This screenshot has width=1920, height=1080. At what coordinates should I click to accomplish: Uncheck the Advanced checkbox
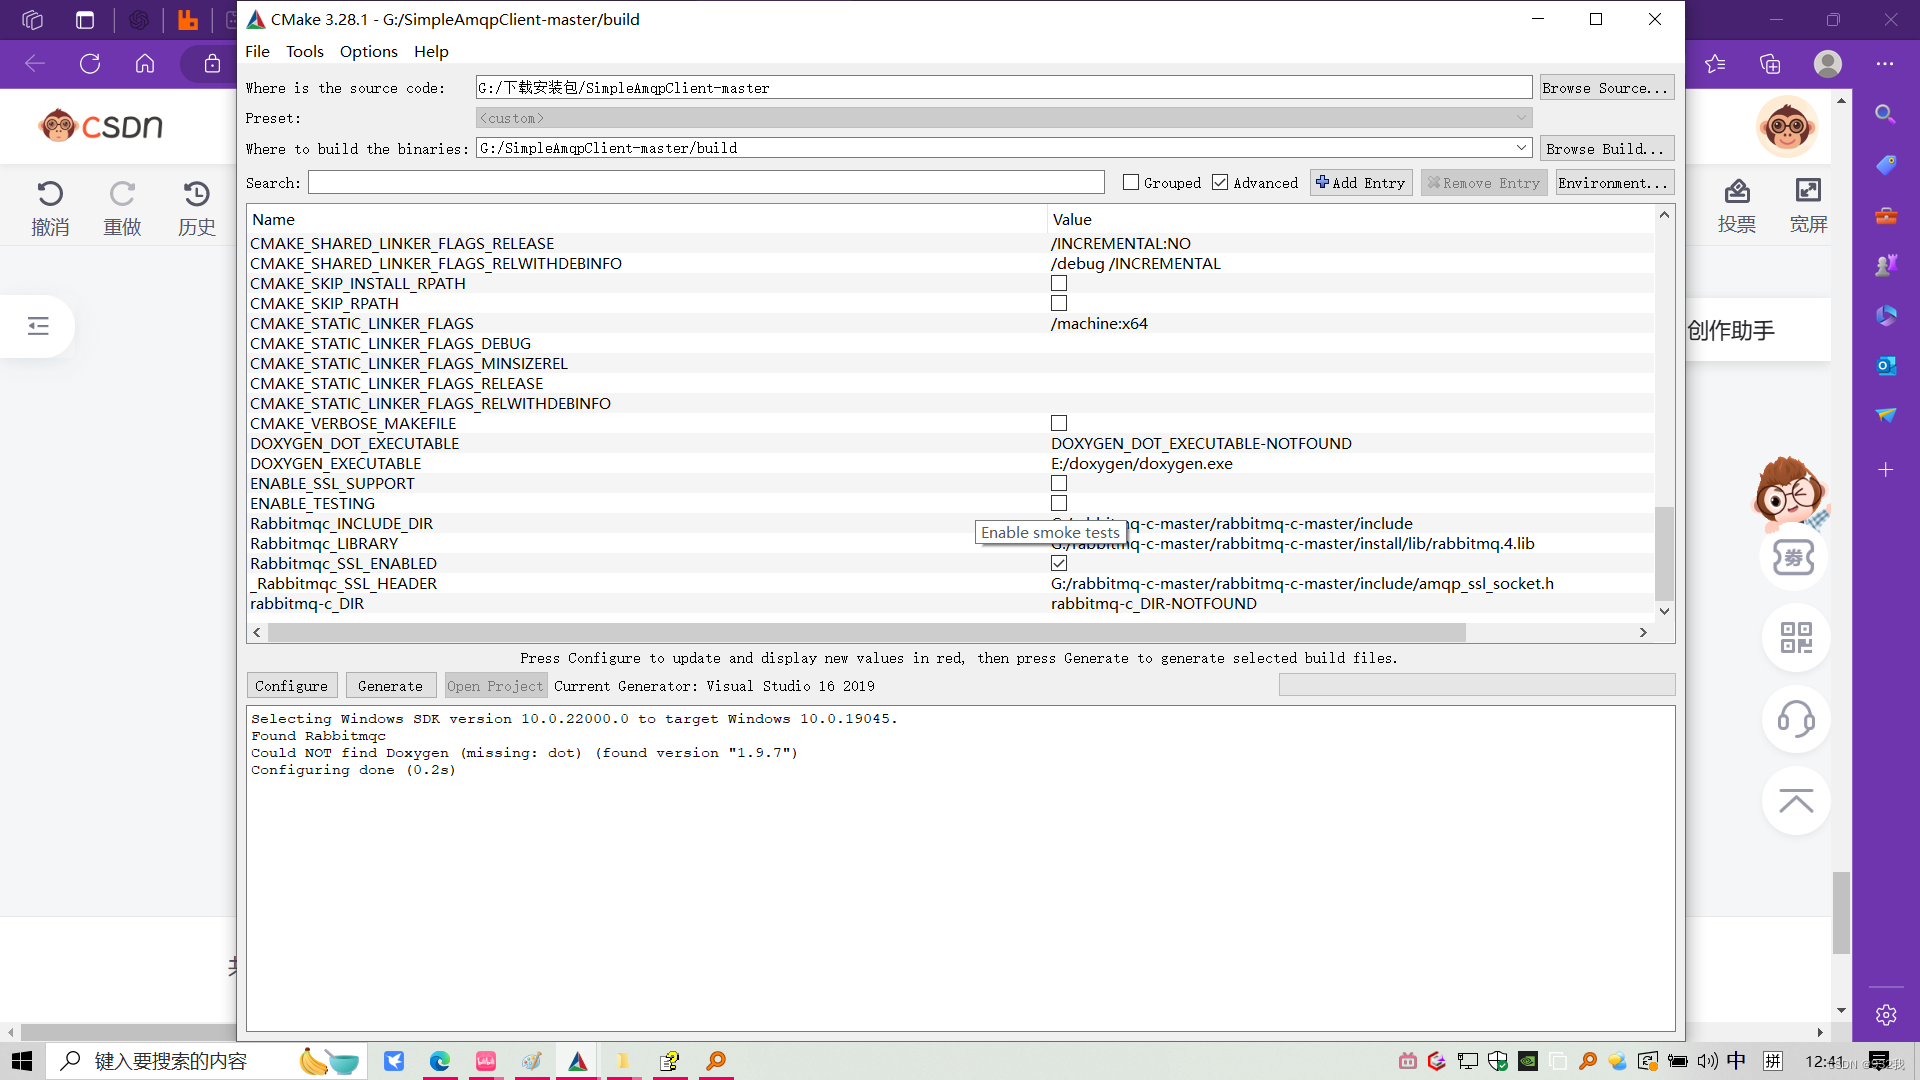[x=1220, y=182]
